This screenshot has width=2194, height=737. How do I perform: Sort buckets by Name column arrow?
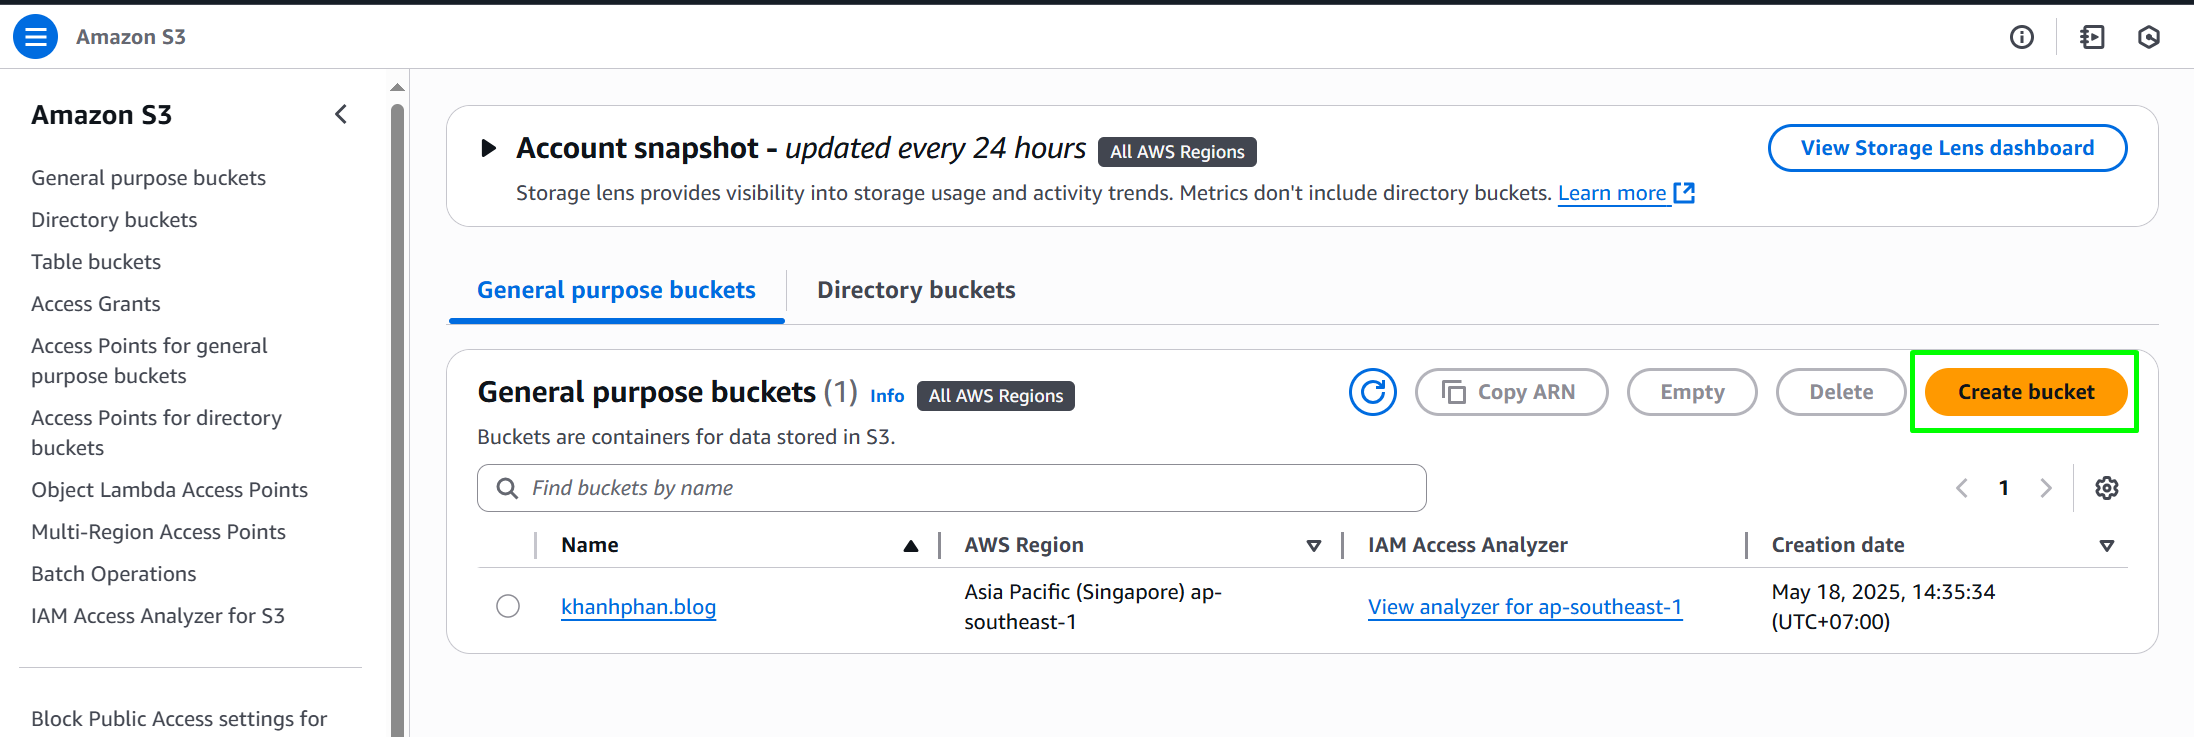[x=910, y=545]
